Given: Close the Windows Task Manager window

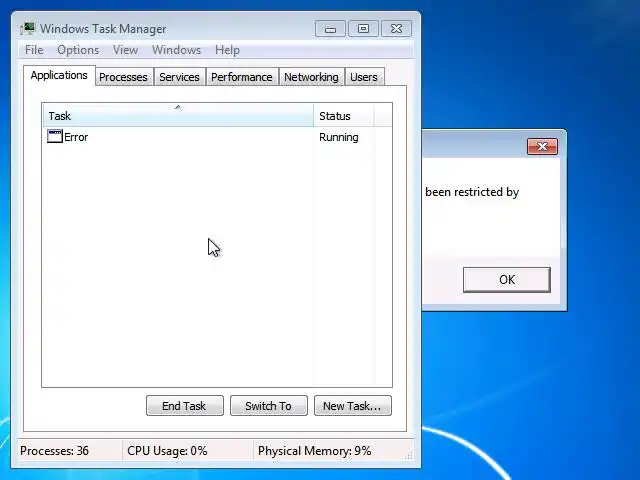Looking at the screenshot, I should click(x=396, y=29).
